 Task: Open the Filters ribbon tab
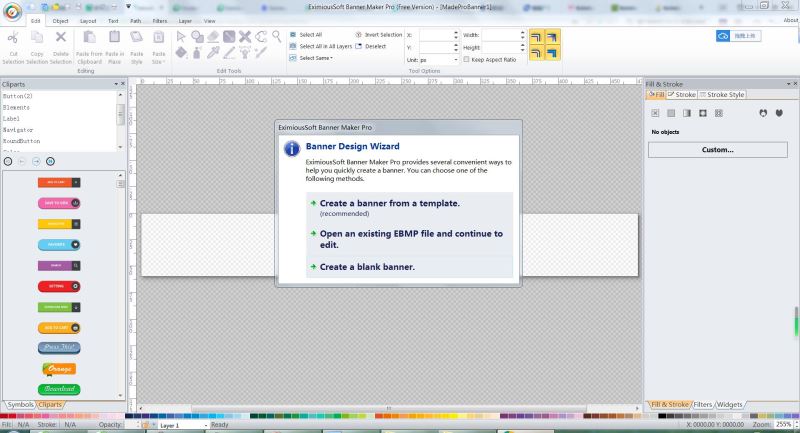pyautogui.click(x=160, y=21)
